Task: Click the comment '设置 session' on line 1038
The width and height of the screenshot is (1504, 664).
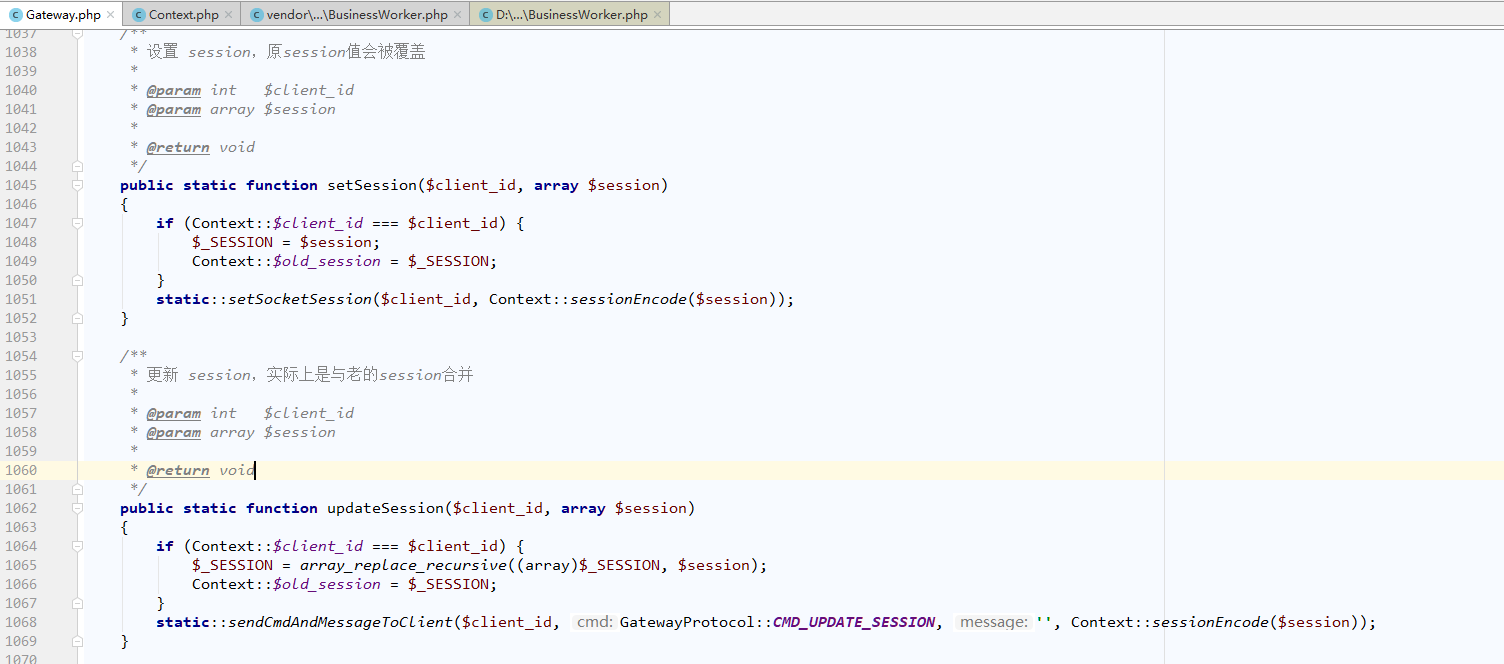Action: point(199,52)
